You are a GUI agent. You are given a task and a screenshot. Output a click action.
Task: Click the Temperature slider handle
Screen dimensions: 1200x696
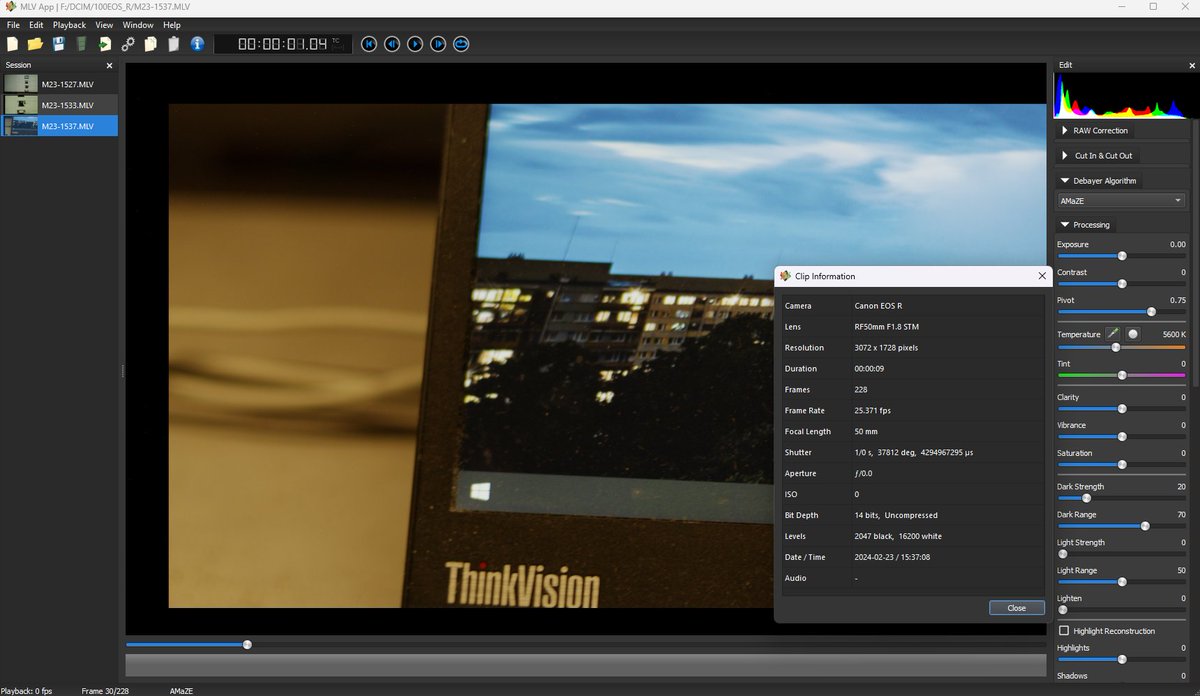click(1116, 347)
